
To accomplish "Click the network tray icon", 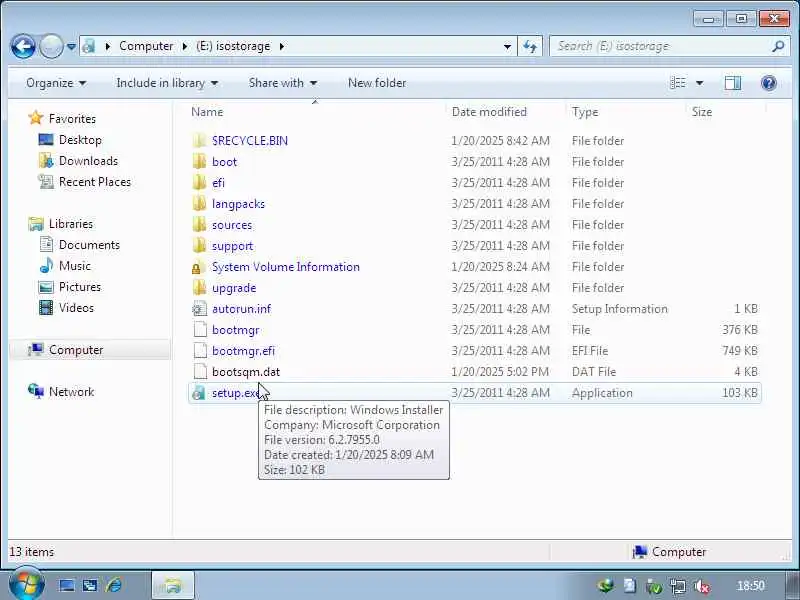I will coord(678,587).
